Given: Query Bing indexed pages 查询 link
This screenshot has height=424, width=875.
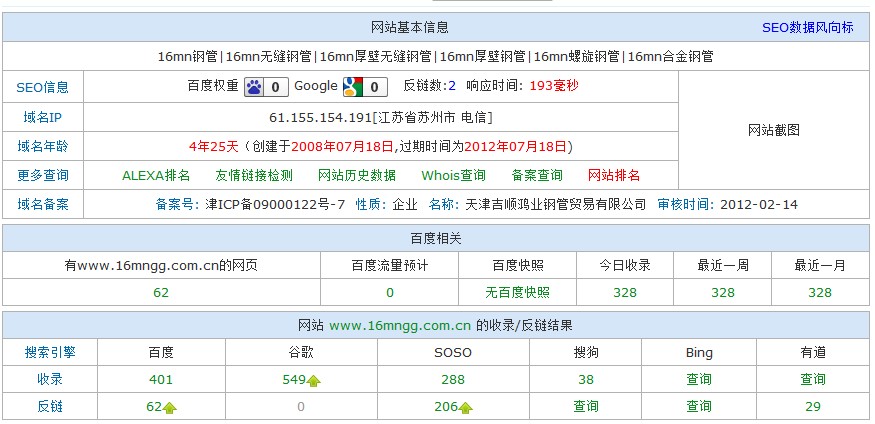Looking at the screenshot, I should (699, 380).
